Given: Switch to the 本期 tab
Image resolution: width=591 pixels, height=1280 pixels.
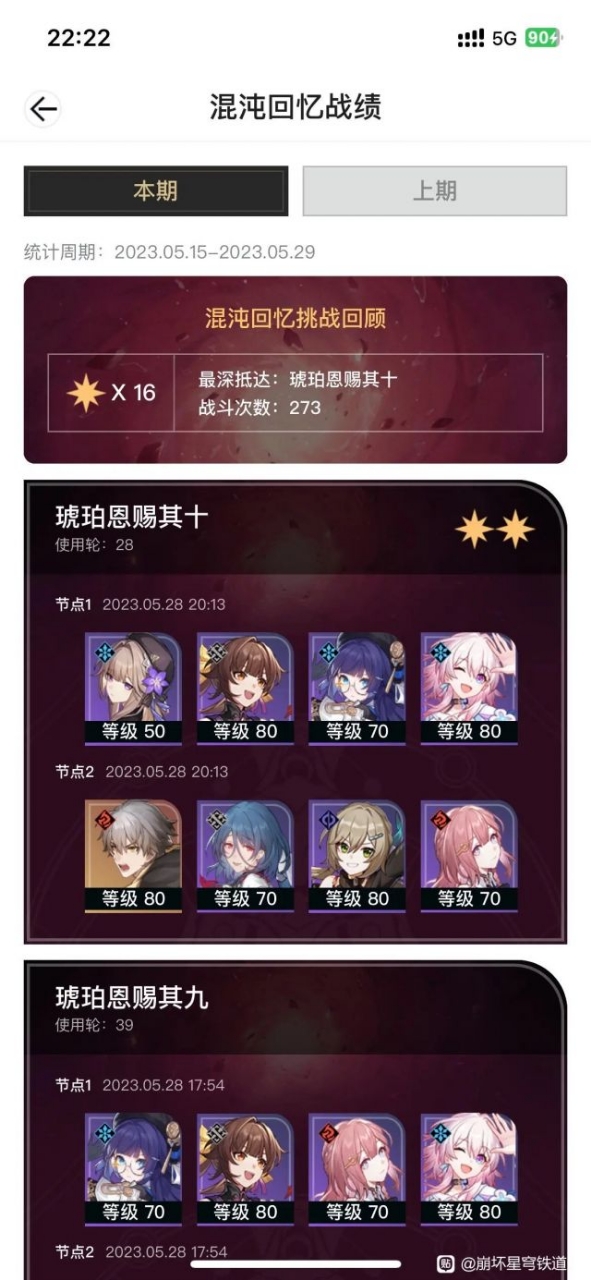Looking at the screenshot, I should (x=156, y=191).
